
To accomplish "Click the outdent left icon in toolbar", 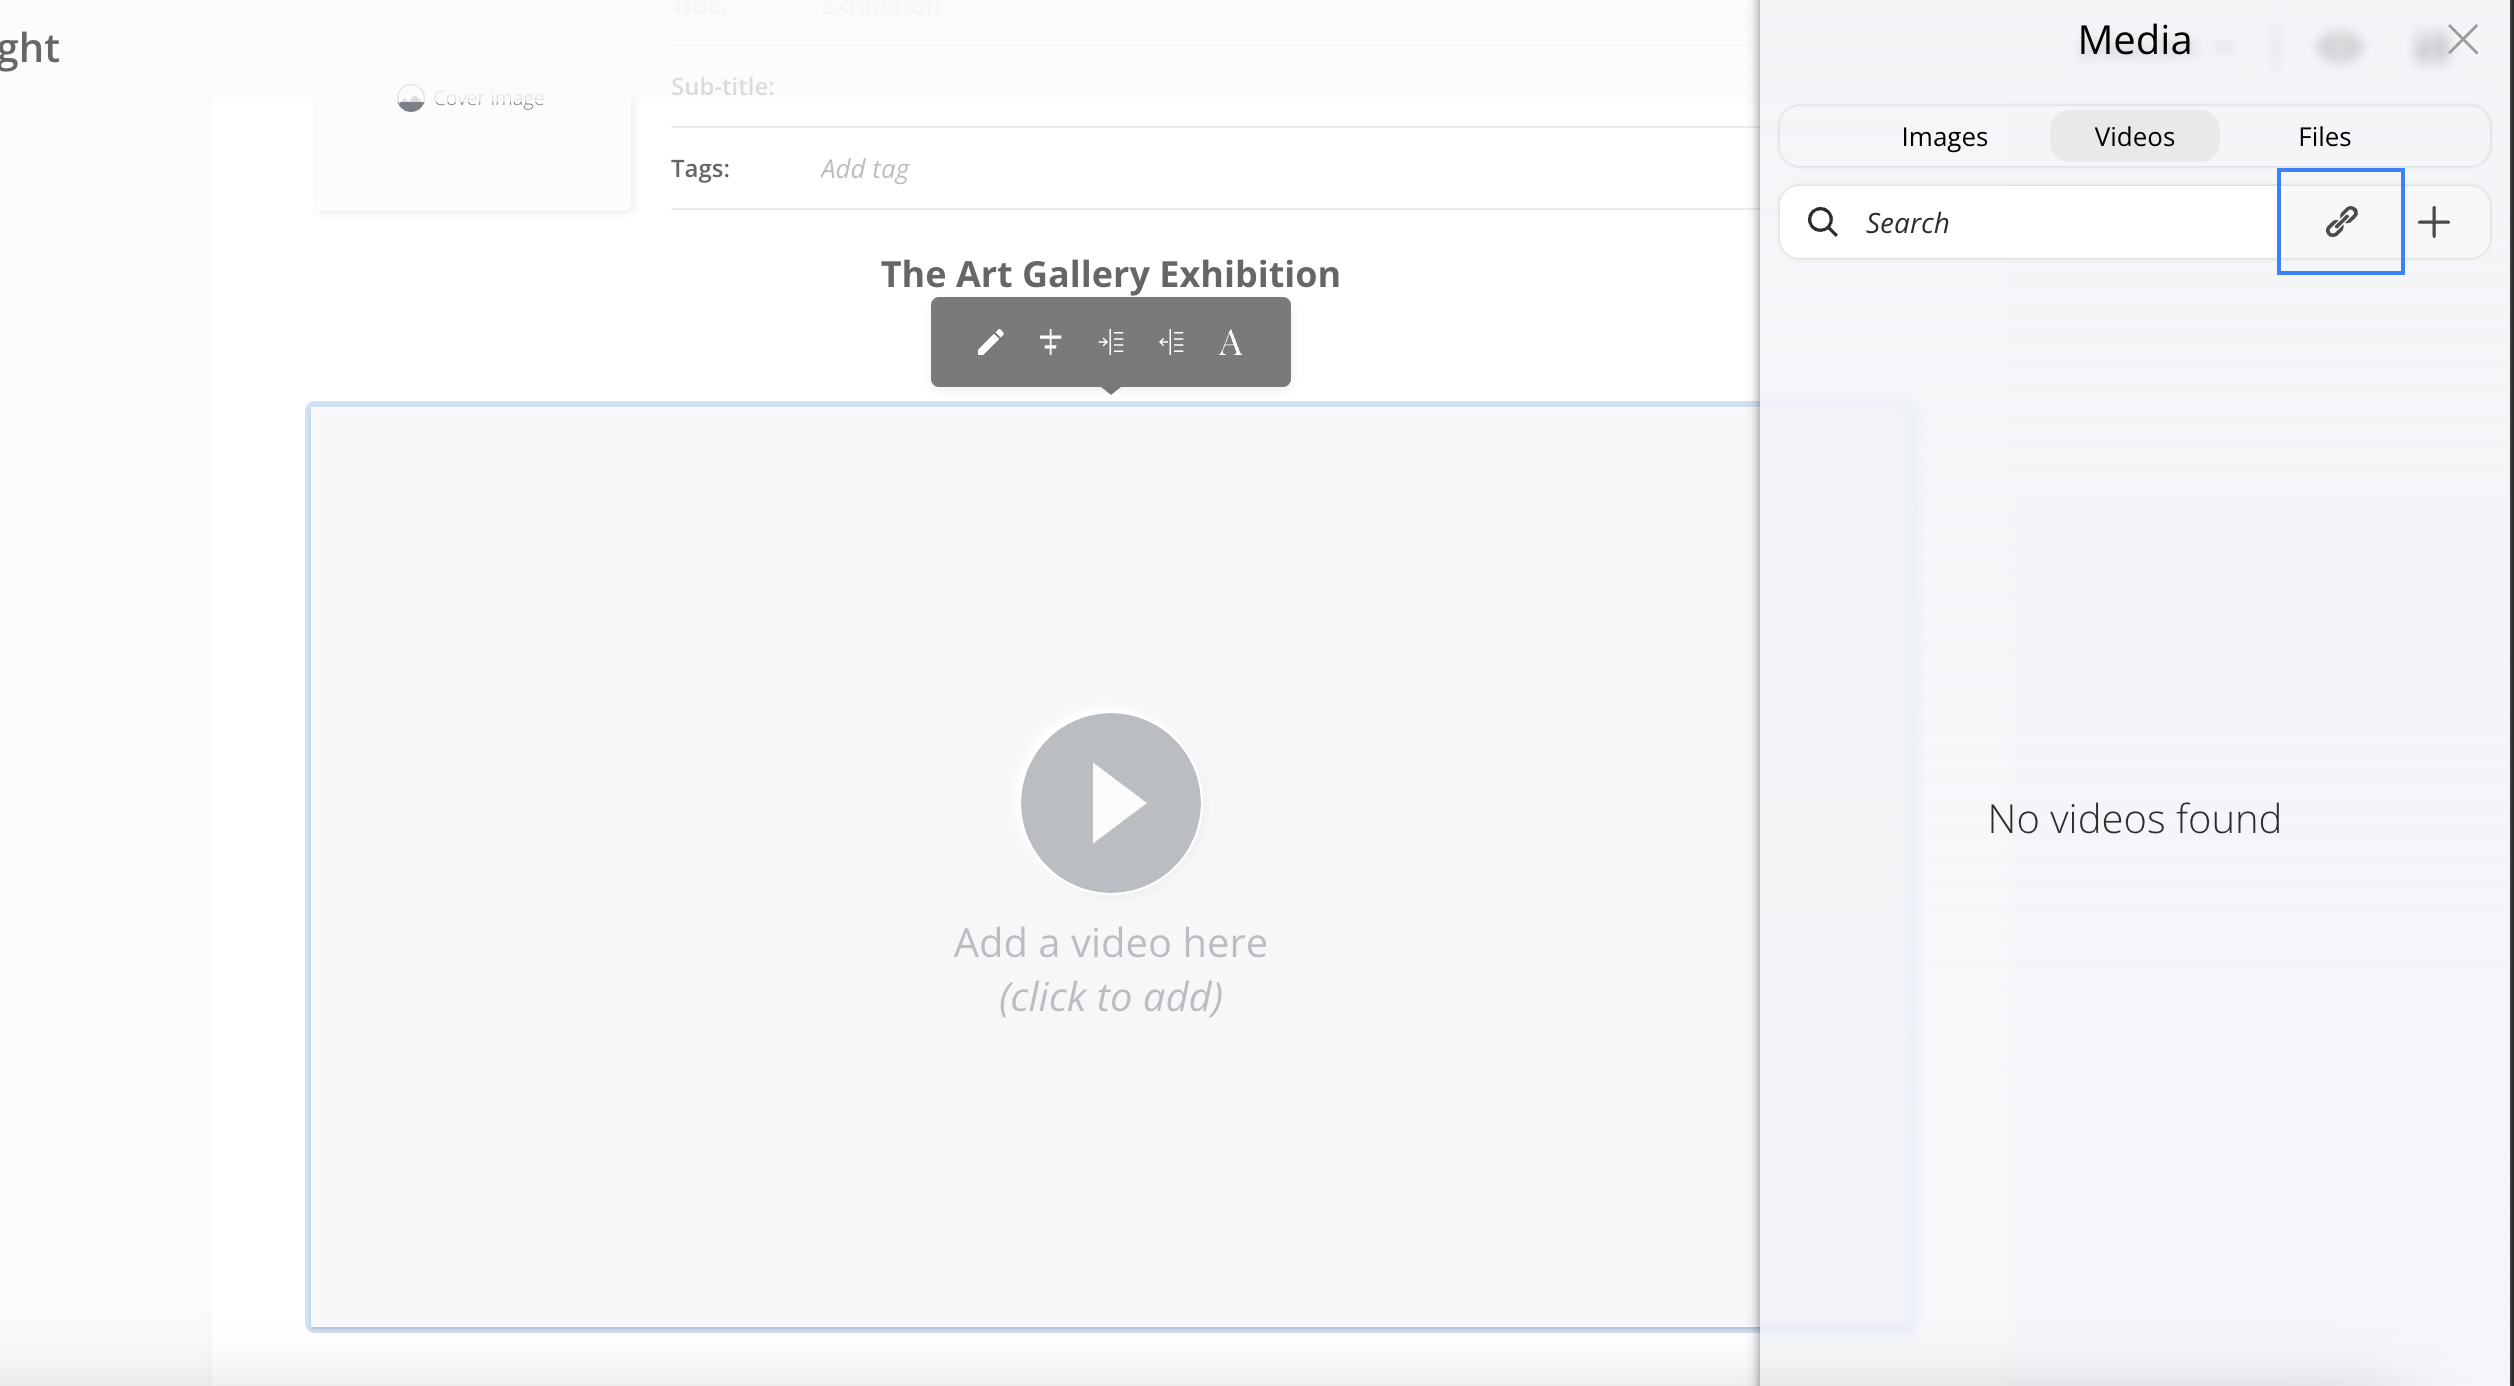I will pos(1171,342).
